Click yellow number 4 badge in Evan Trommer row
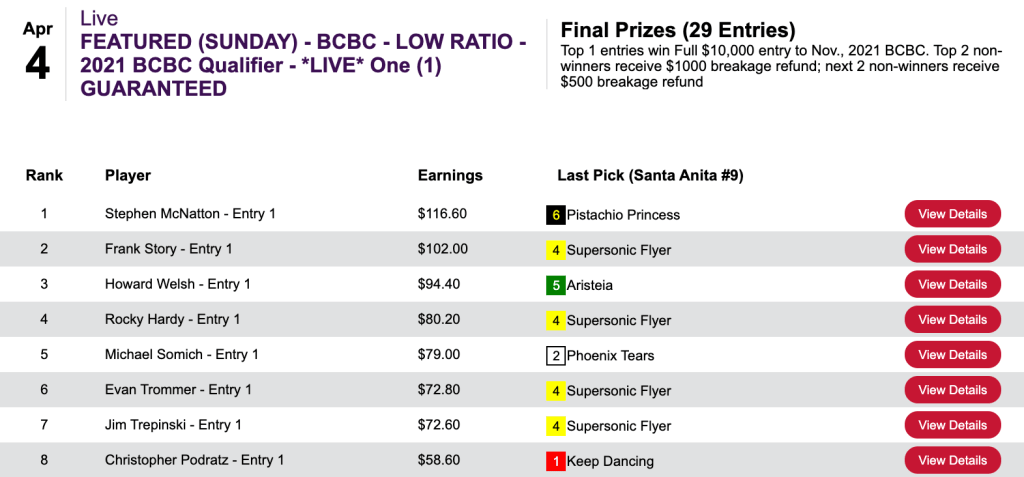The width and height of the screenshot is (1024, 477). pyautogui.click(x=555, y=391)
